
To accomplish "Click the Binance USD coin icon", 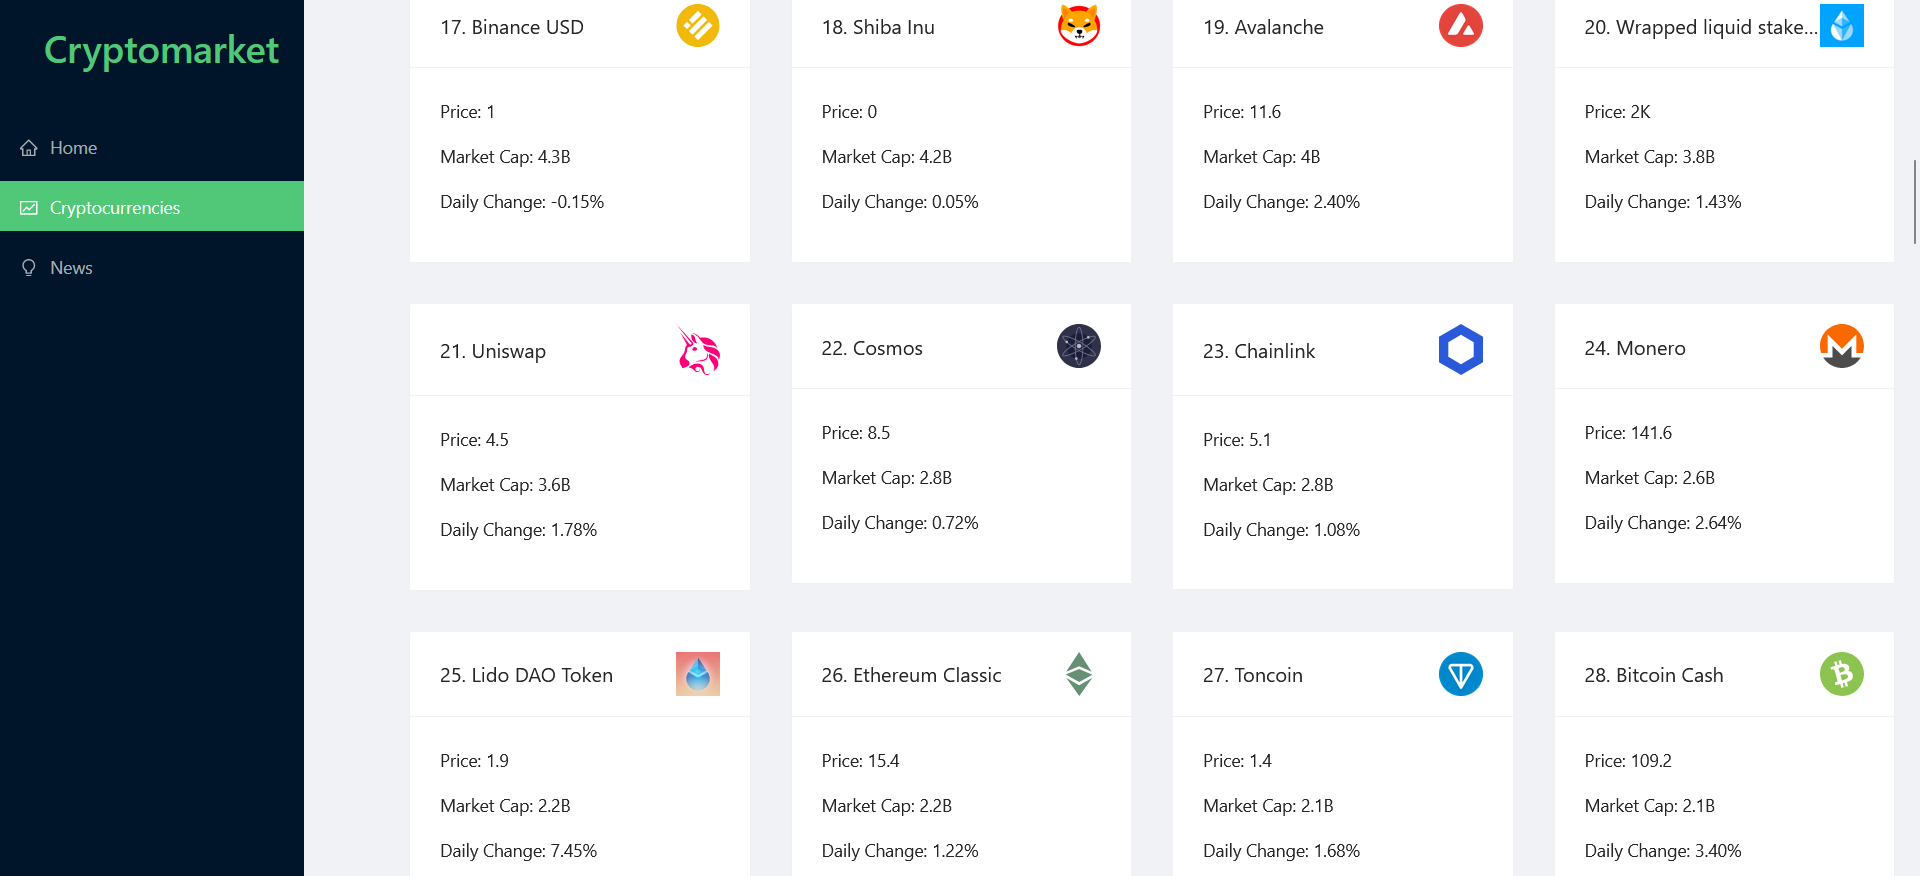I will (x=697, y=26).
